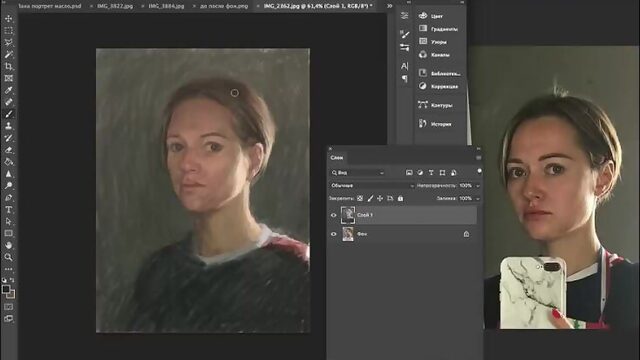The height and width of the screenshot is (360, 640).
Task: Select the Magic Wand tool
Action: [x=8, y=54]
